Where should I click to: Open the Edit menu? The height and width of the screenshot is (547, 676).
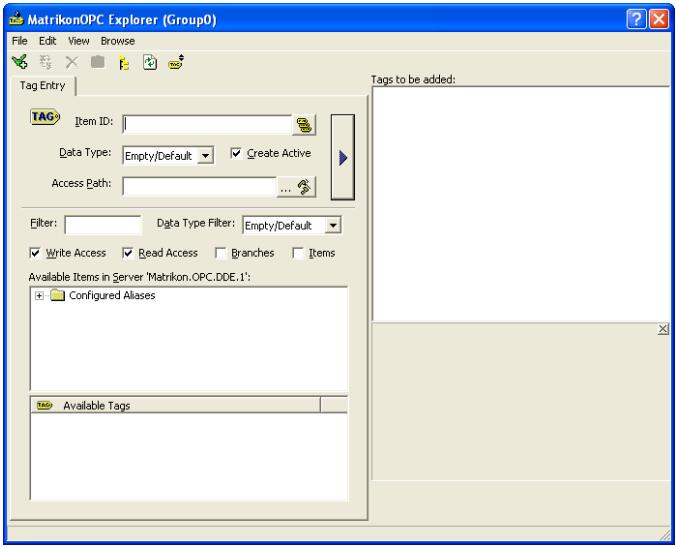point(47,41)
